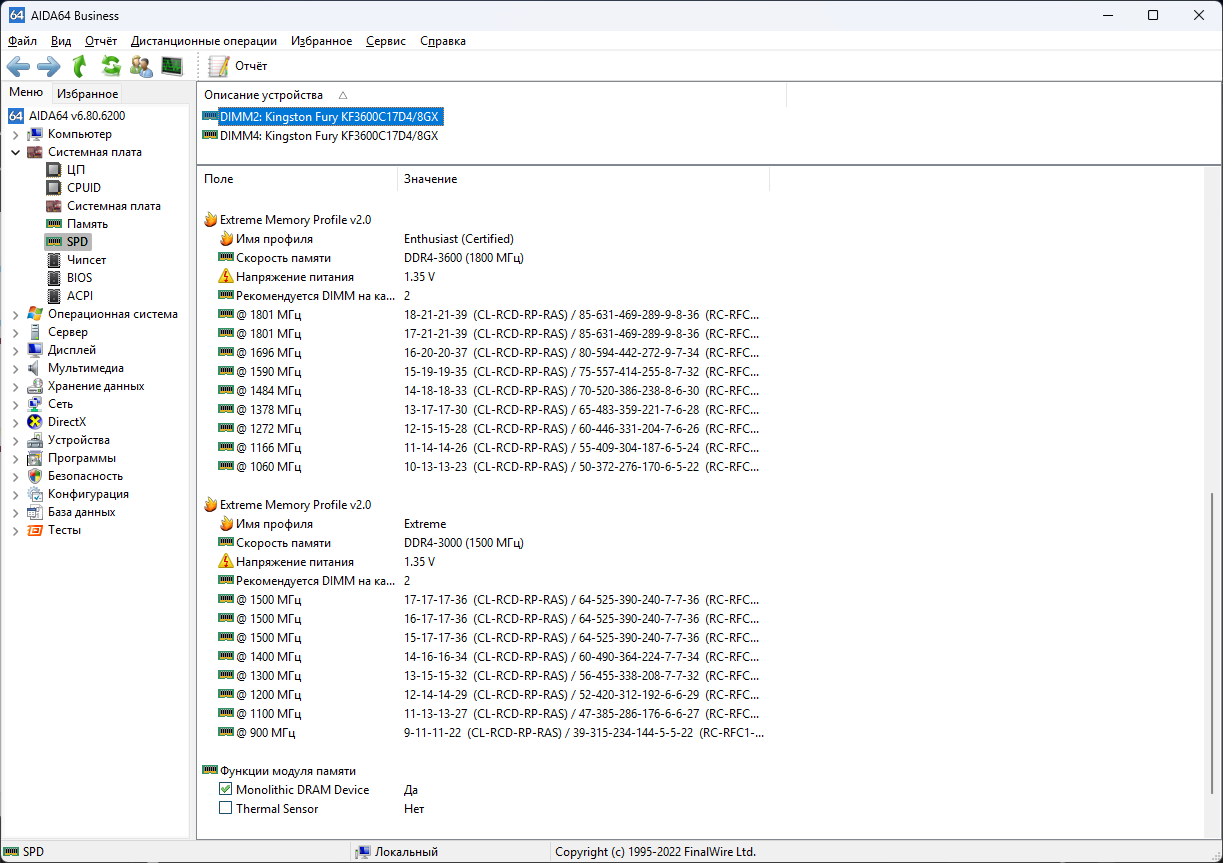Expand the Программы tree node

pyautogui.click(x=15, y=458)
